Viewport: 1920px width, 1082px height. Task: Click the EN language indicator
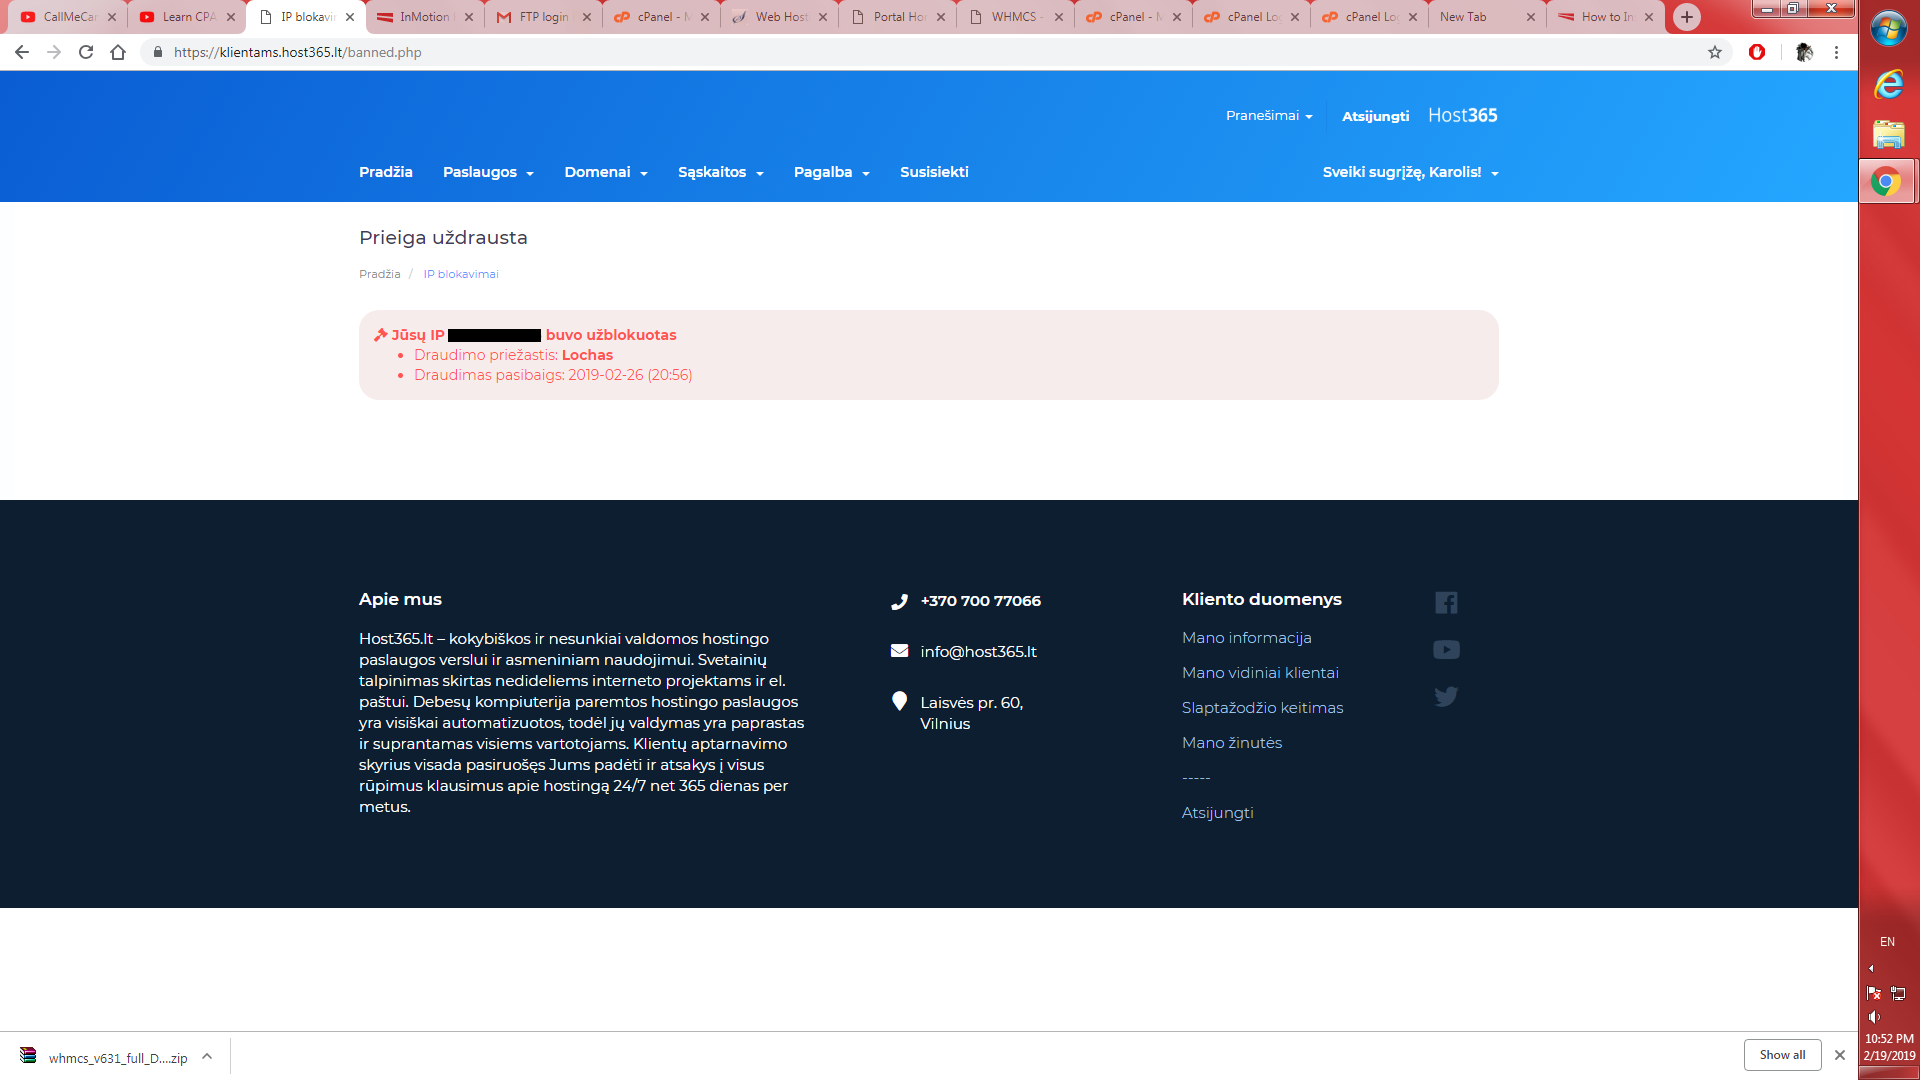1887,942
